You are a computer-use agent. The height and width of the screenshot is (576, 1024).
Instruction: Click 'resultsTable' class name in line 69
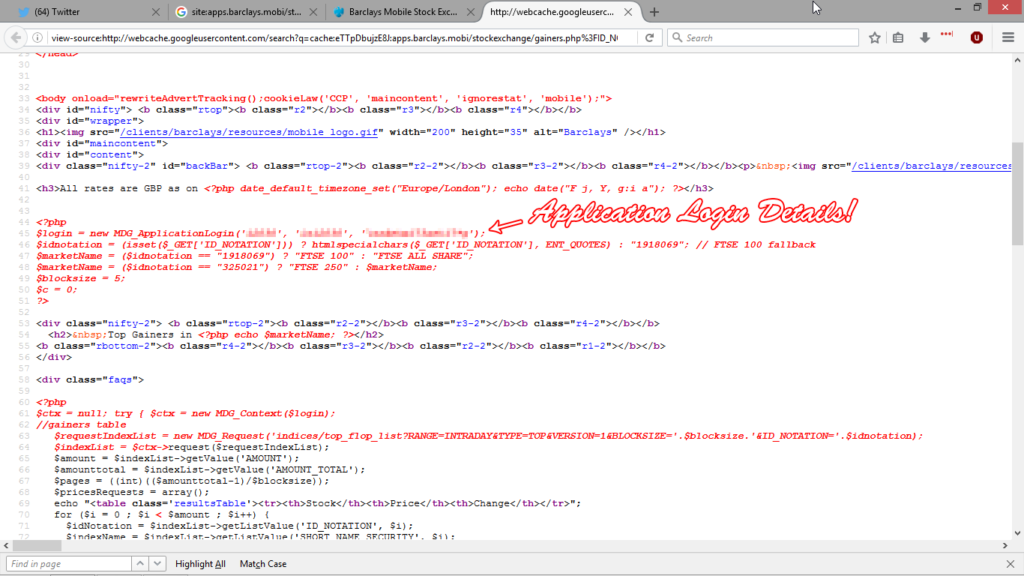pyautogui.click(x=210, y=504)
